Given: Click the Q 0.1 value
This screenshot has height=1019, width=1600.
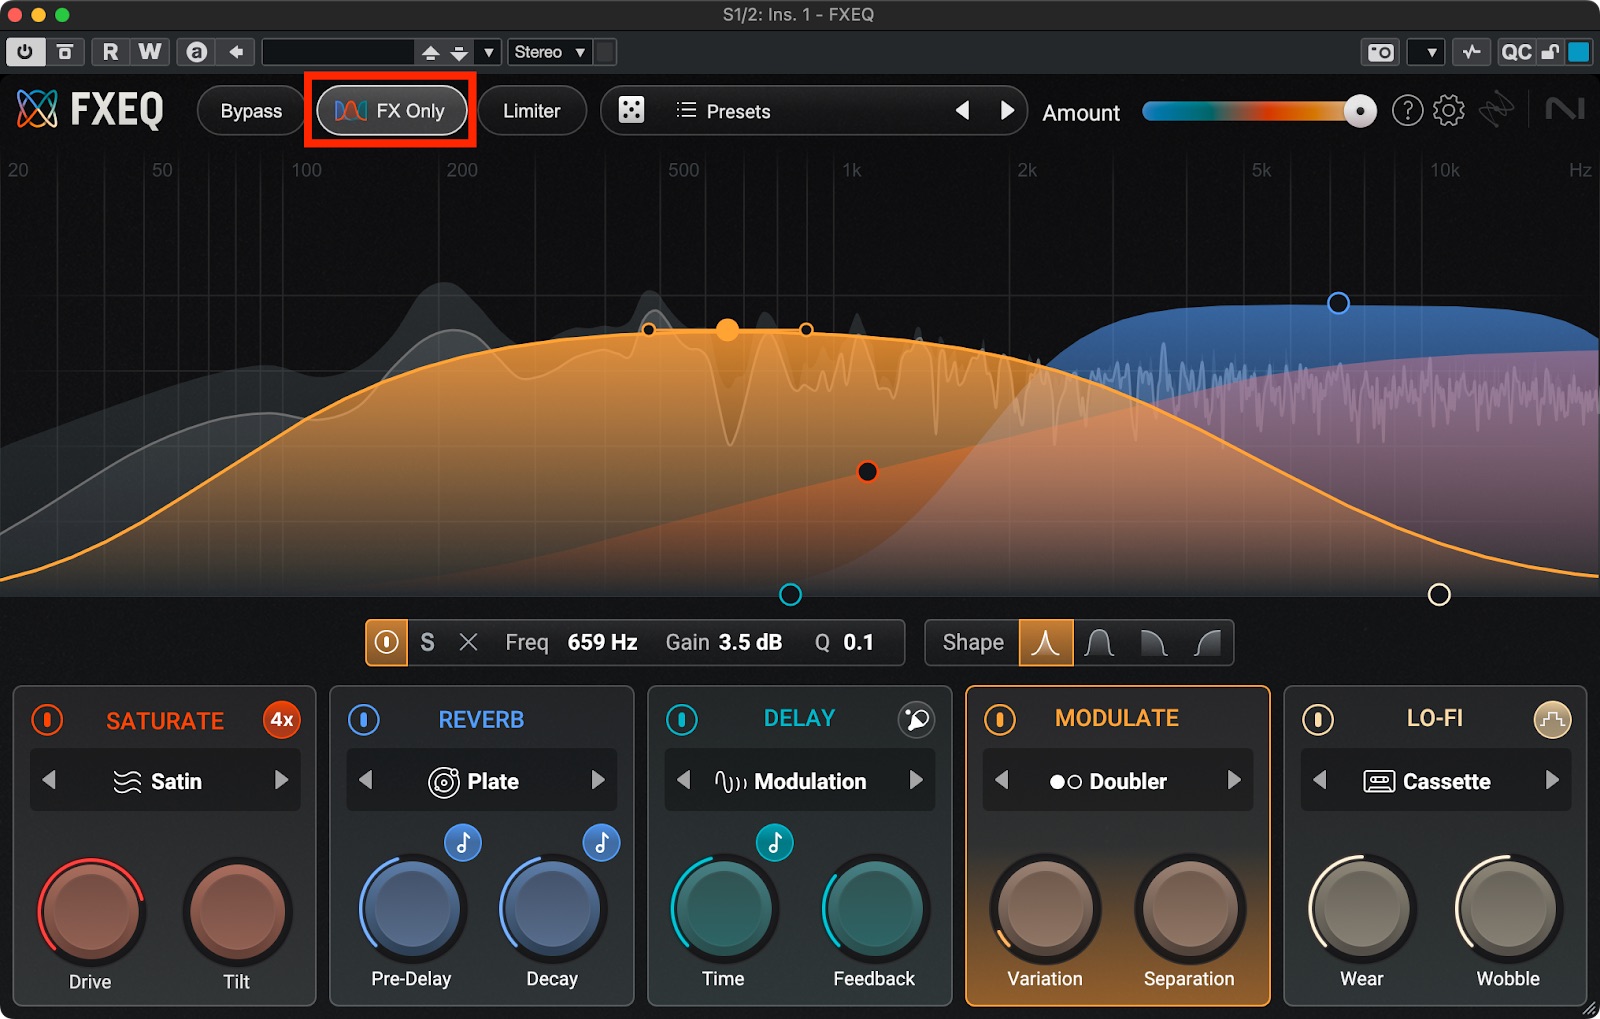Looking at the screenshot, I should coord(858,642).
